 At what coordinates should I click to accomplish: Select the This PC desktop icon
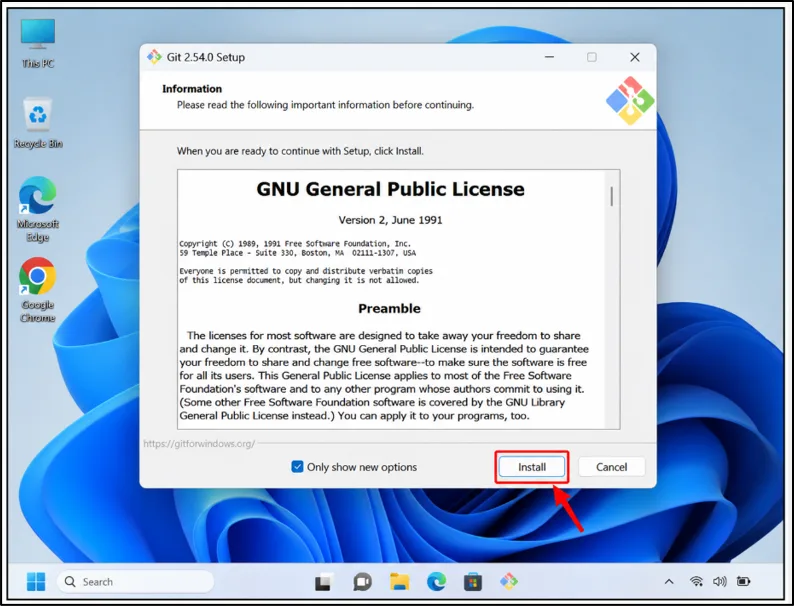coord(38,44)
